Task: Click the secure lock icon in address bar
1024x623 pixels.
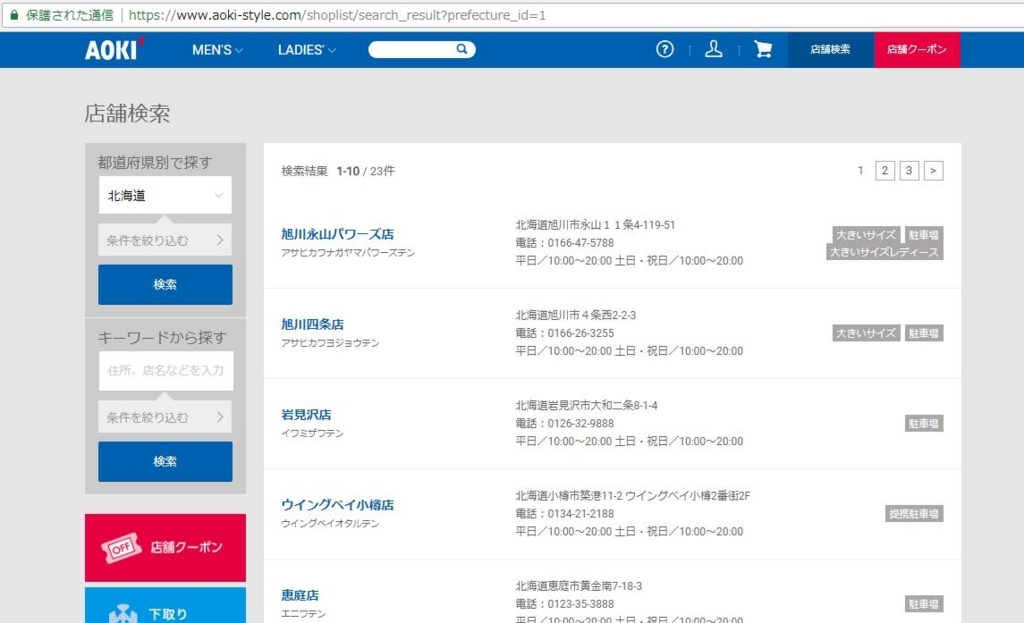Action: (x=14, y=15)
